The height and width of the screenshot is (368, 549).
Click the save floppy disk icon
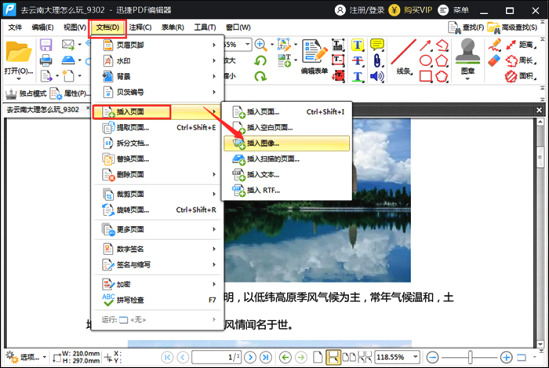click(46, 45)
